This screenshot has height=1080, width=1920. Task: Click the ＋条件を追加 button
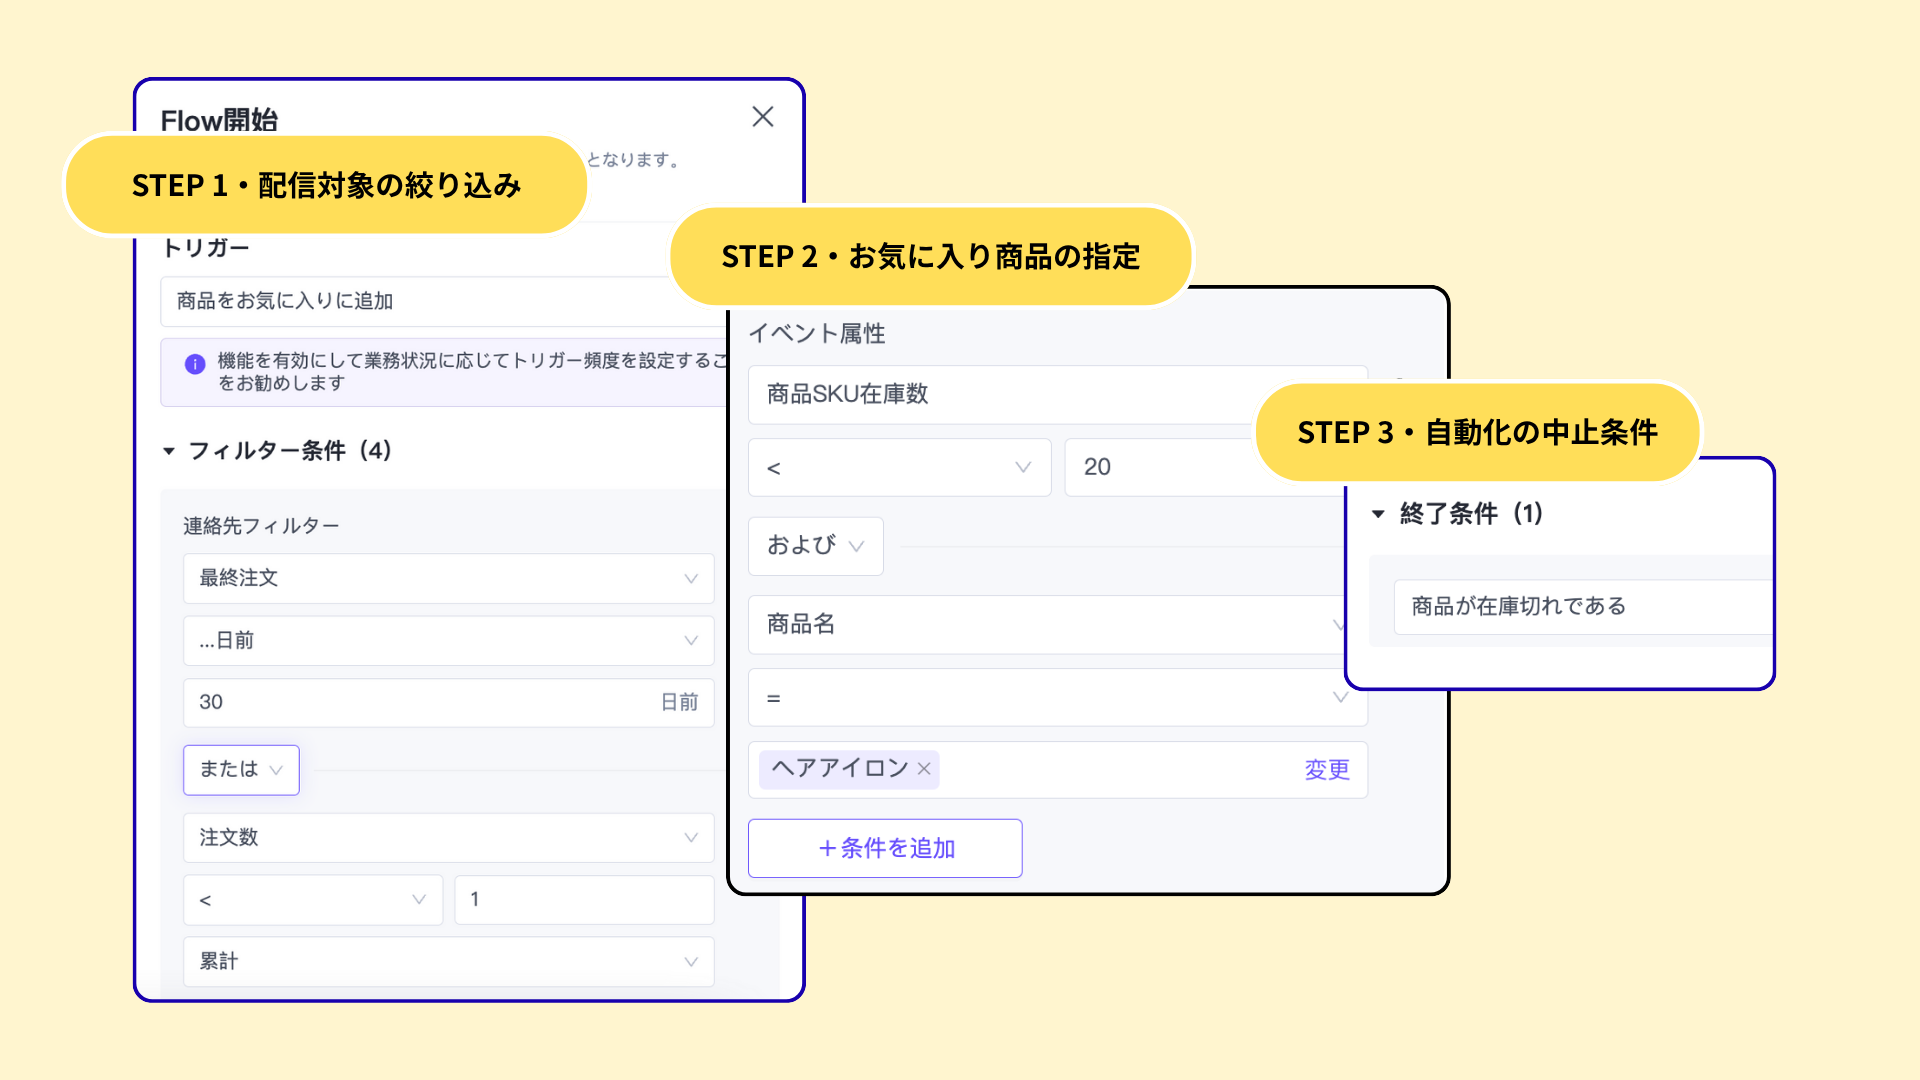click(x=885, y=849)
